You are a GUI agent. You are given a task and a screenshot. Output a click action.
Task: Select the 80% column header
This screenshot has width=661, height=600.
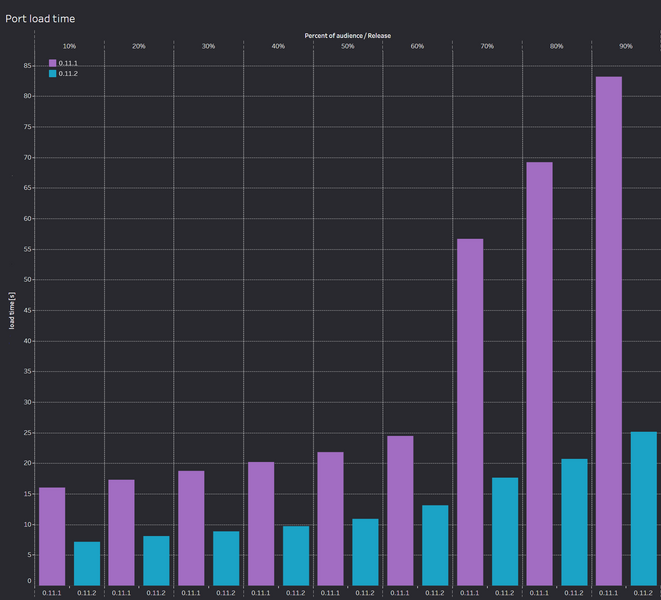[x=556, y=46]
